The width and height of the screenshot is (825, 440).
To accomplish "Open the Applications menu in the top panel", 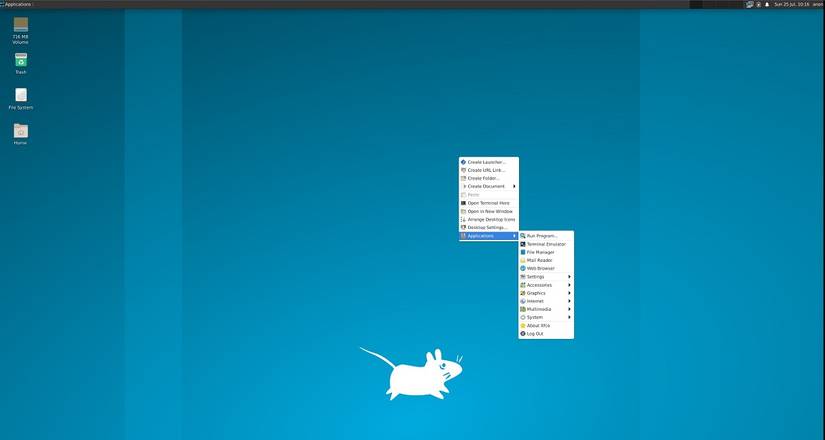I will (16, 4).
